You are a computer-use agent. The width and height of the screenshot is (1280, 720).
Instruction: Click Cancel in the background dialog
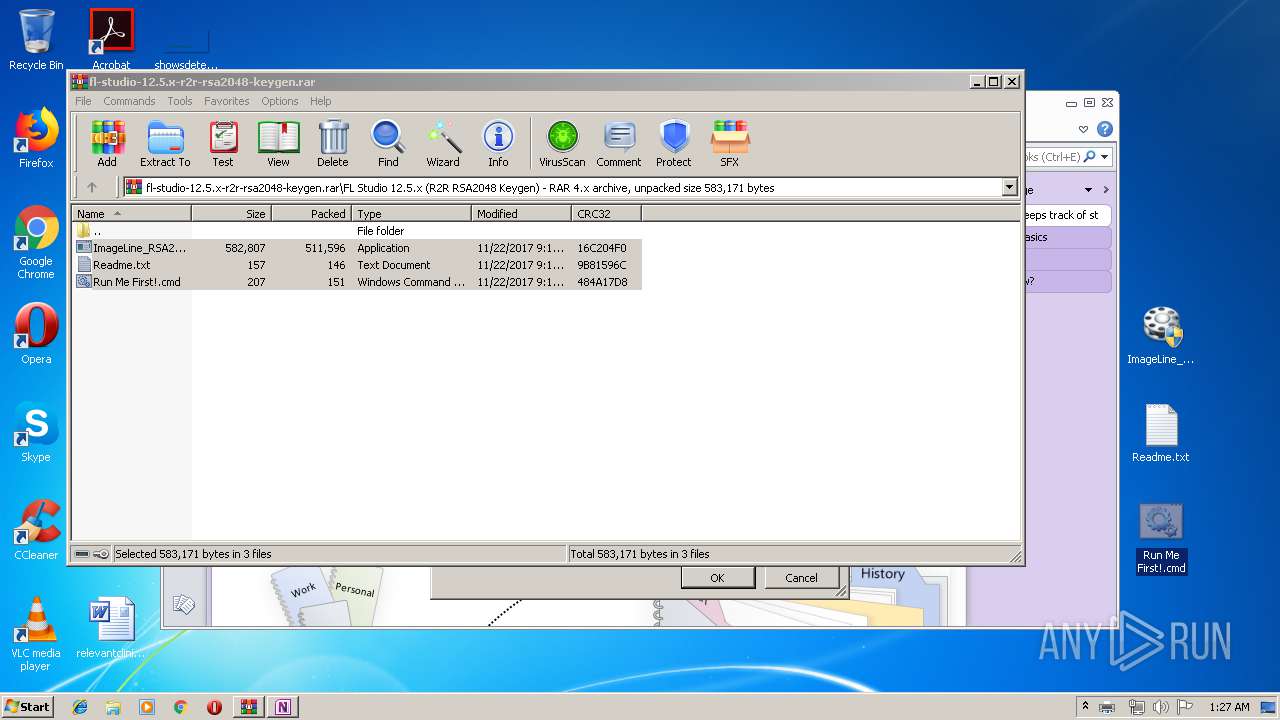pos(801,578)
